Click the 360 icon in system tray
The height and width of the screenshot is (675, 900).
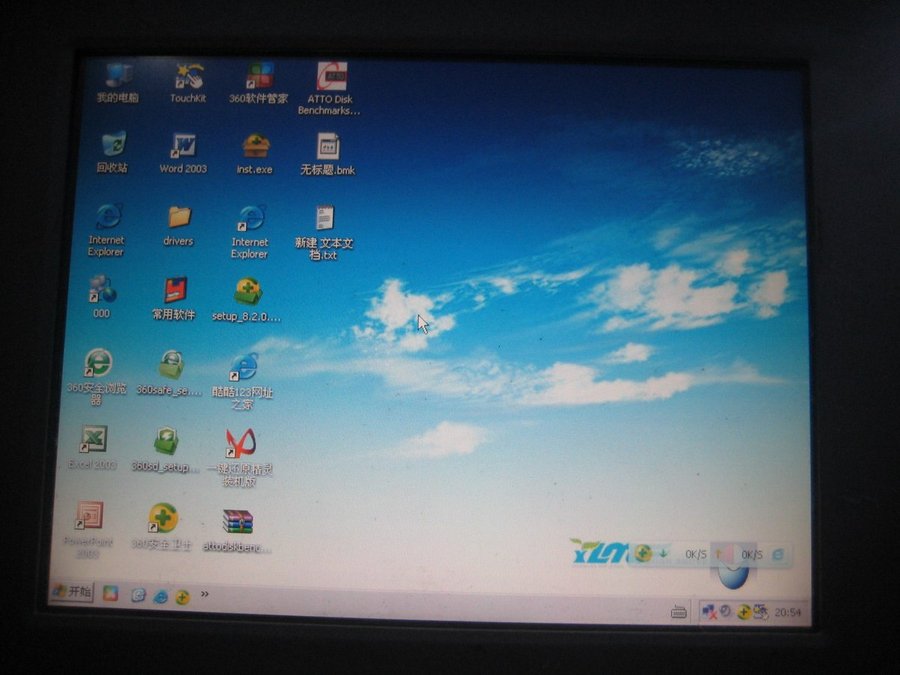coord(744,612)
